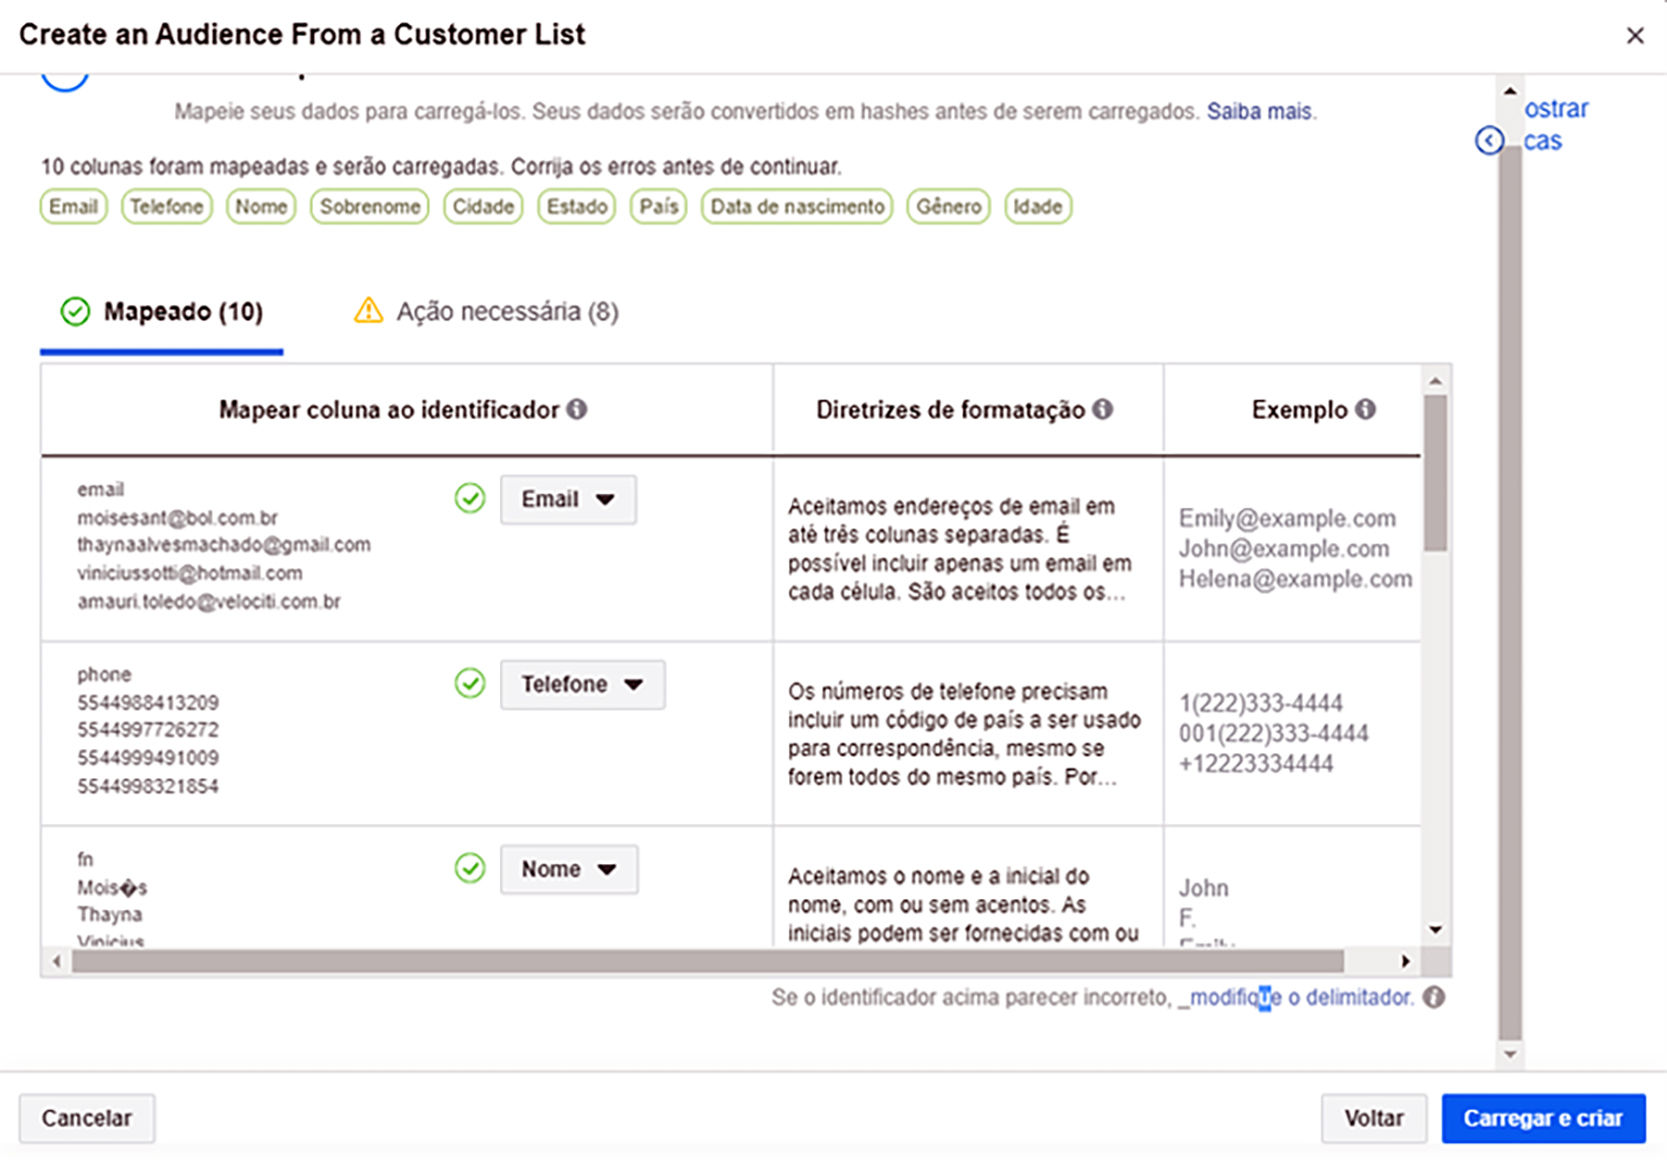Switch to the Mapeado (10) tab
Image resolution: width=1667 pixels, height=1160 pixels.
pyautogui.click(x=162, y=312)
